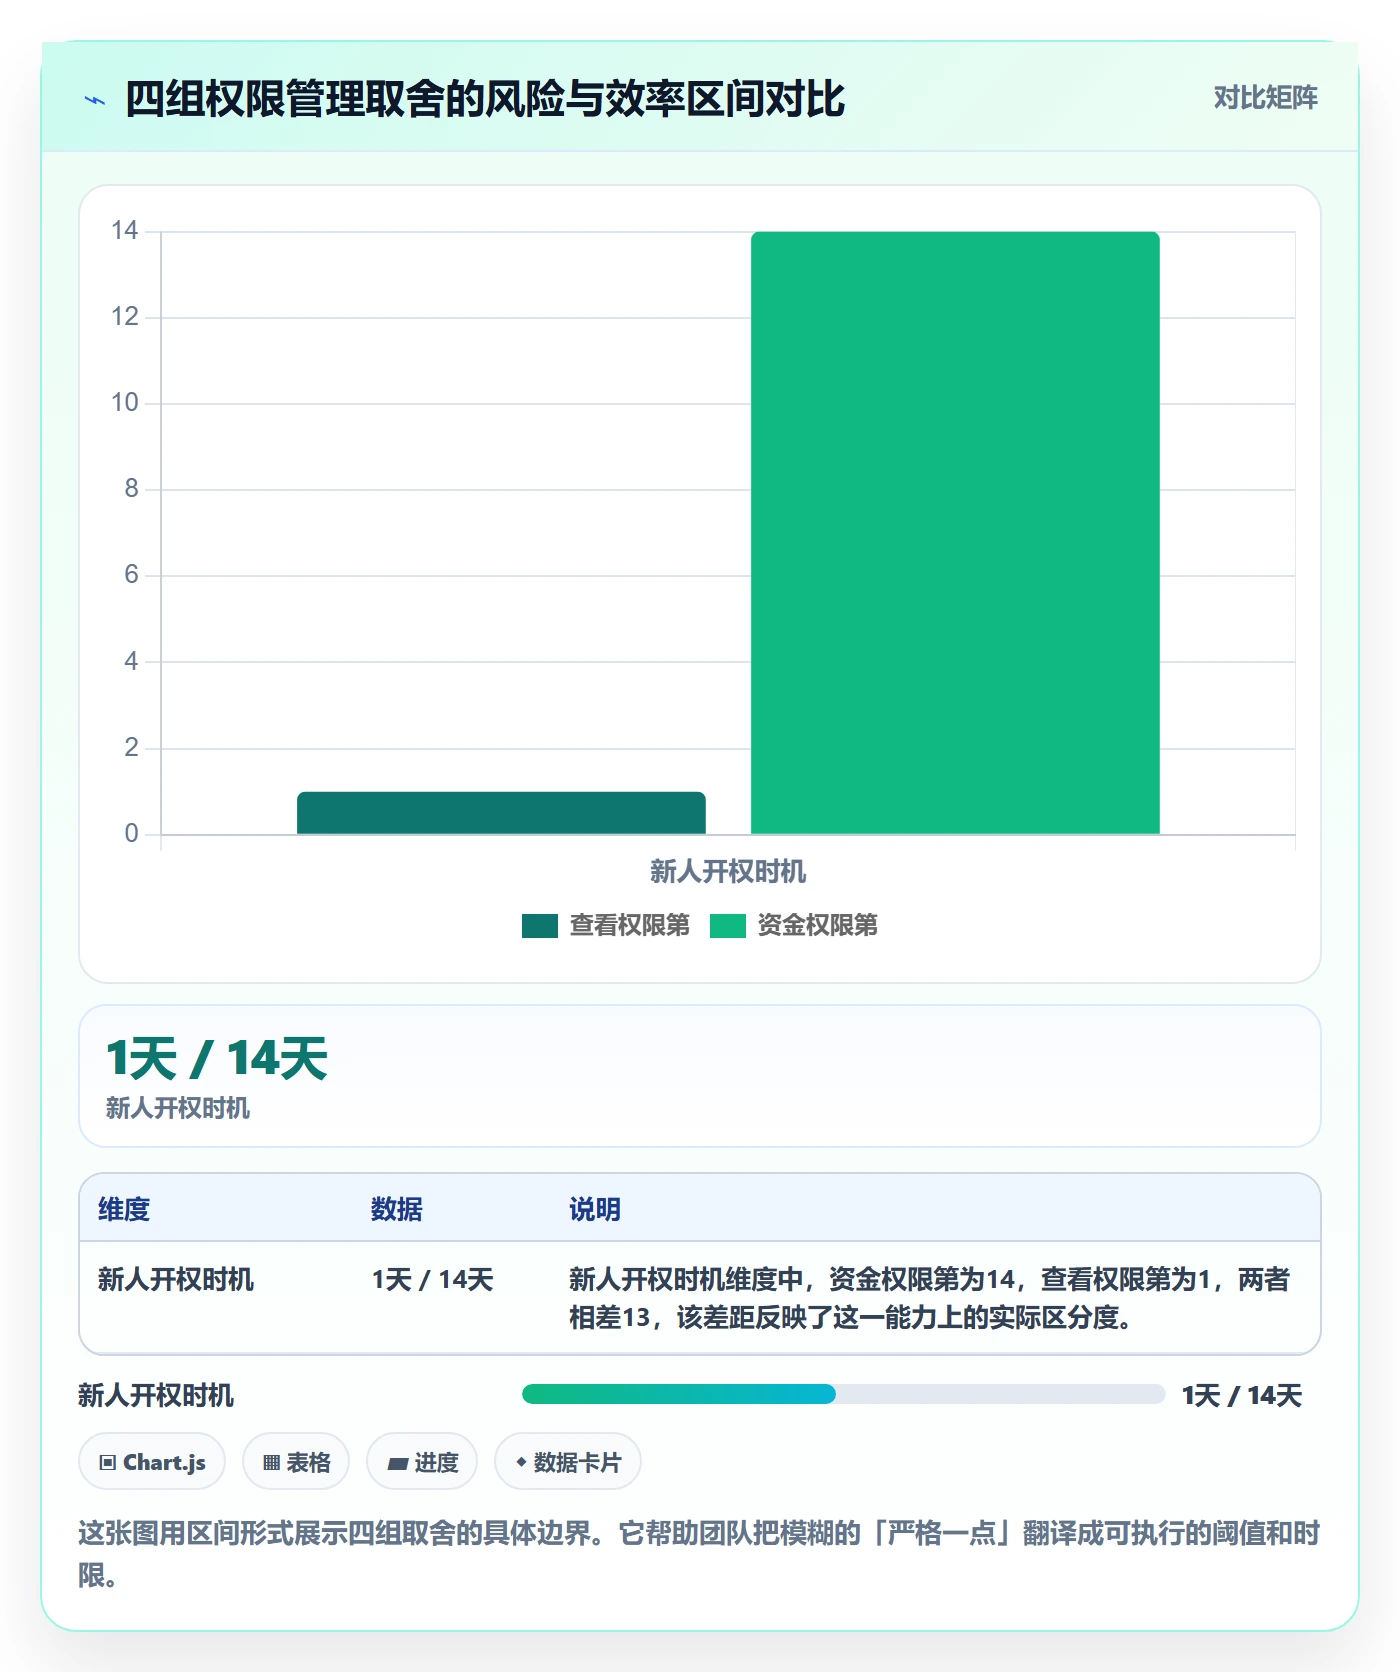This screenshot has width=1400, height=1672.
Task: Click the 对比矩阵 label in header
Action: [1265, 98]
